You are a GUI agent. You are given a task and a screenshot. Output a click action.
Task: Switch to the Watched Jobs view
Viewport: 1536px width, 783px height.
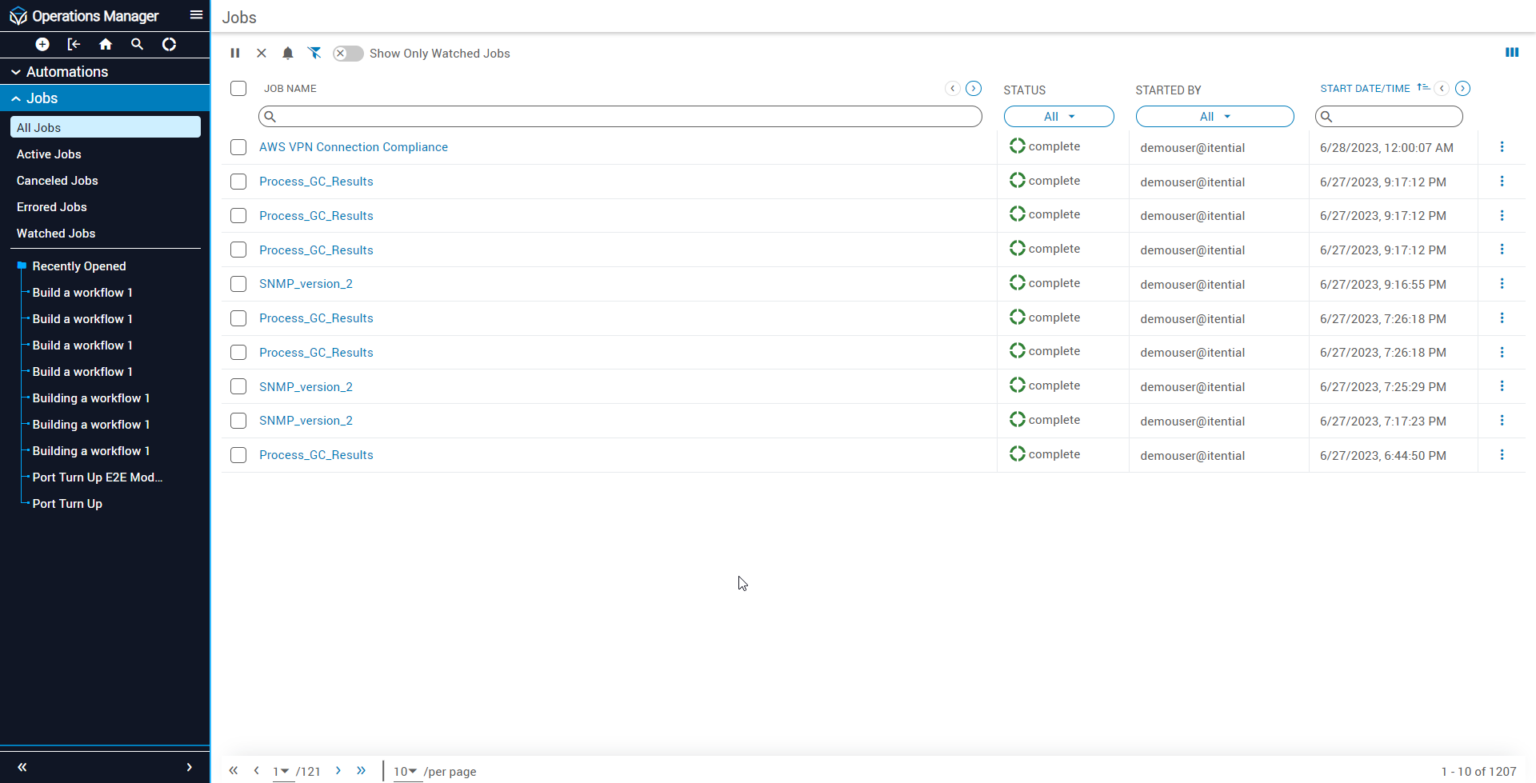(x=56, y=233)
